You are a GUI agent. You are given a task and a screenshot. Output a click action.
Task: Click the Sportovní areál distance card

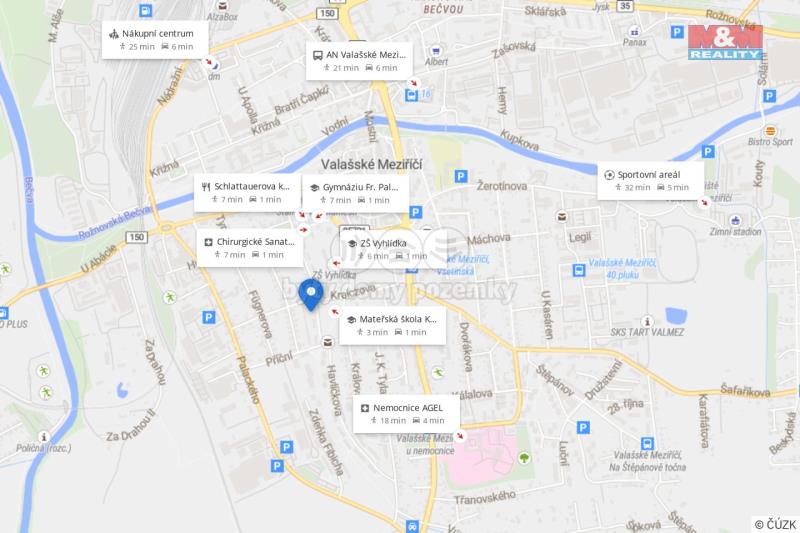tap(651, 181)
